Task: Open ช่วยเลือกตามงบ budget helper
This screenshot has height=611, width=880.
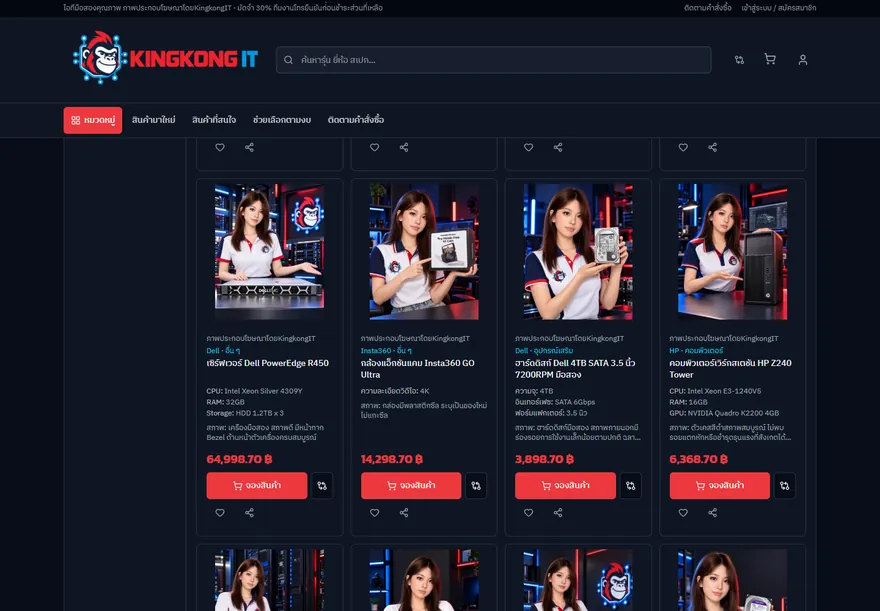Action: (x=282, y=120)
